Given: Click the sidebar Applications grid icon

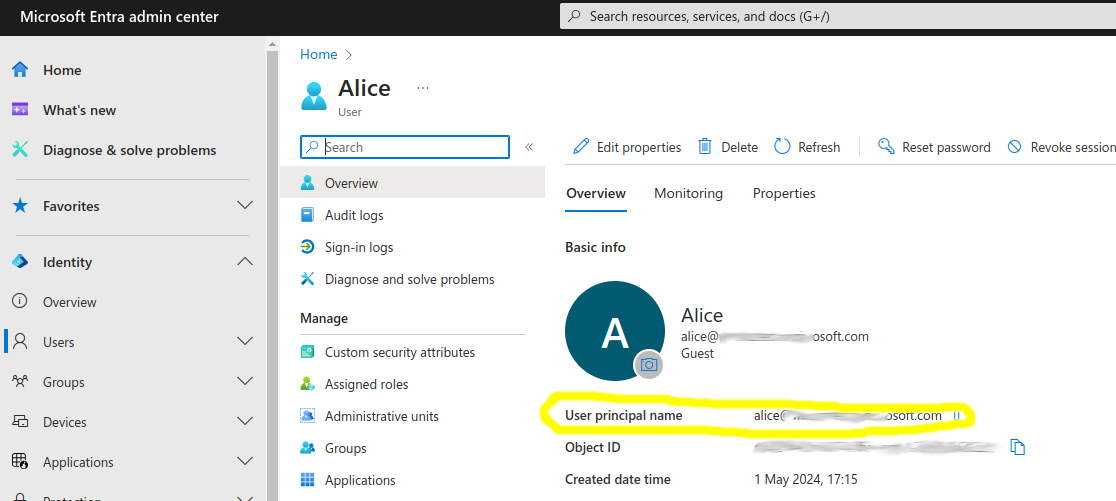Looking at the screenshot, I should tap(20, 462).
